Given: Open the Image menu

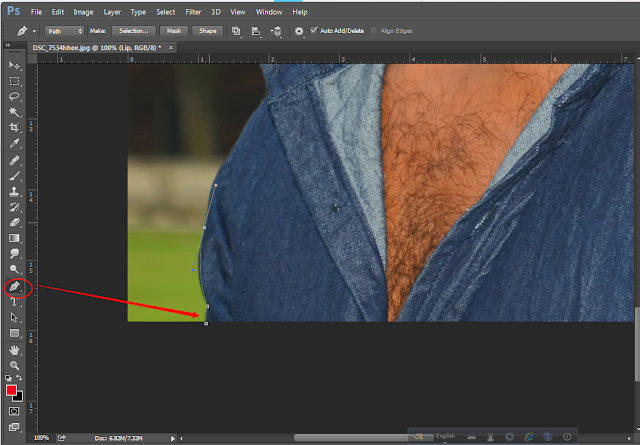Looking at the screenshot, I should click(x=83, y=12).
